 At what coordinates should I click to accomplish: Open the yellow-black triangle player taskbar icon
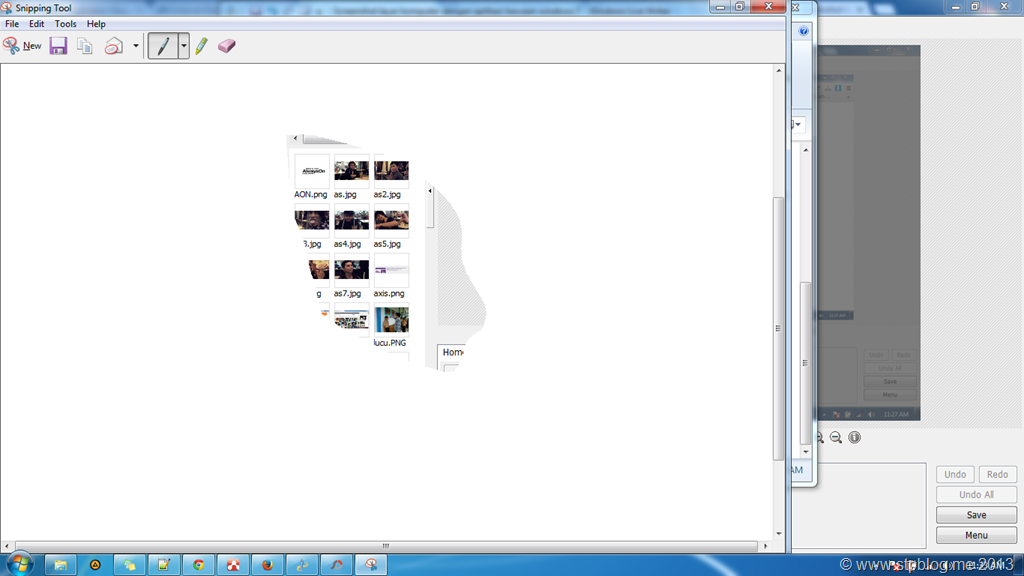coord(95,565)
